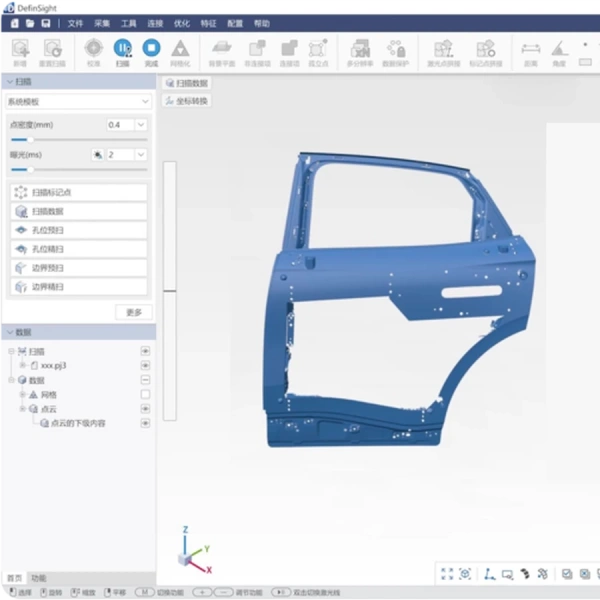Viewport: 600px width, 600px height.
Task: Open the 帮助 menu
Action: coord(262,24)
